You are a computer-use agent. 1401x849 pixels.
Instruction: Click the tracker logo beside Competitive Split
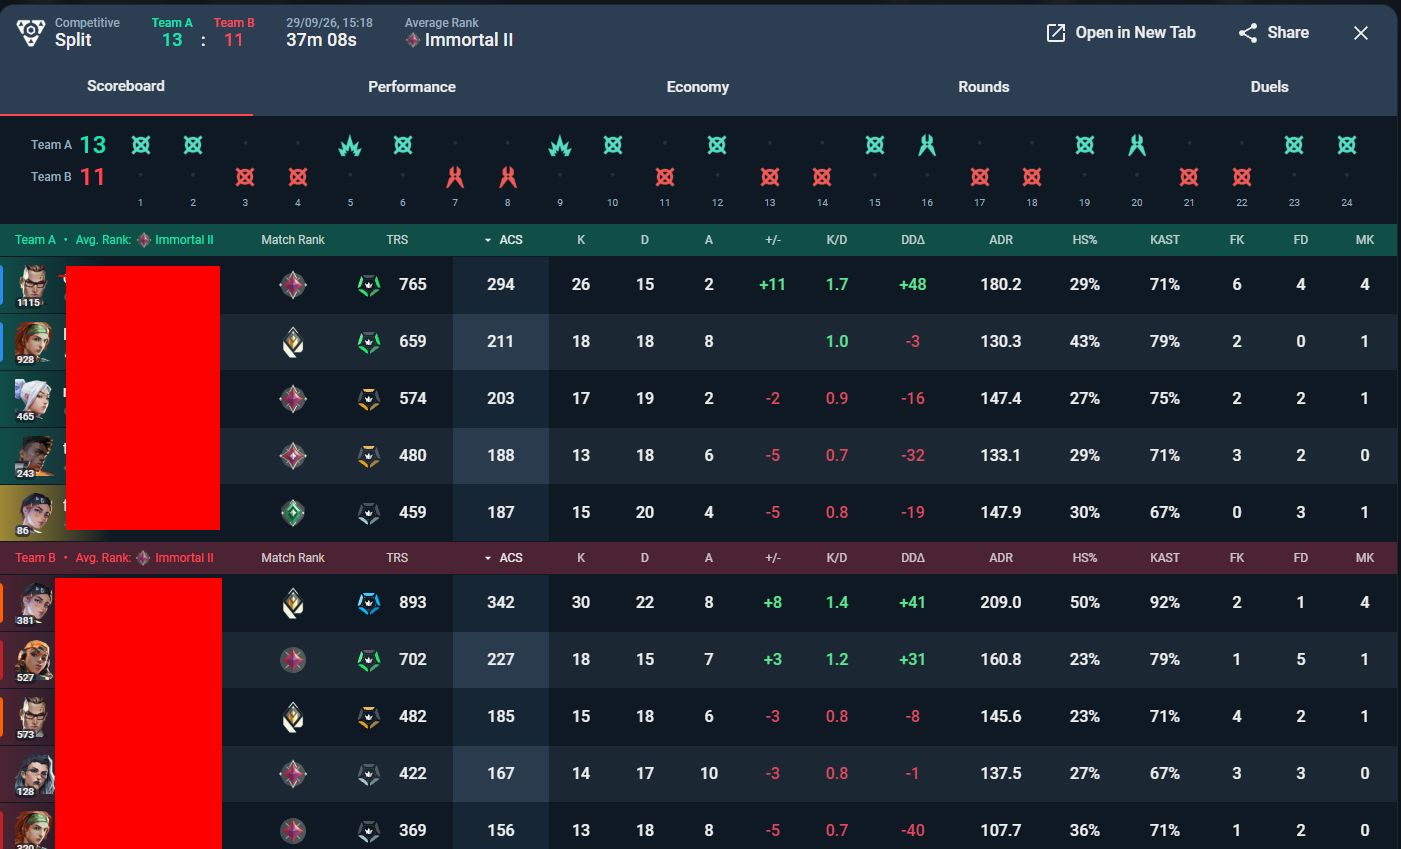[31, 33]
